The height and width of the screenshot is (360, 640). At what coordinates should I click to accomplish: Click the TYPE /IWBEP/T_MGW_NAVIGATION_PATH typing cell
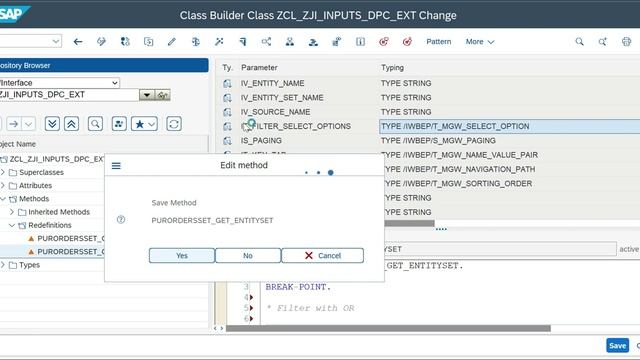(x=459, y=169)
